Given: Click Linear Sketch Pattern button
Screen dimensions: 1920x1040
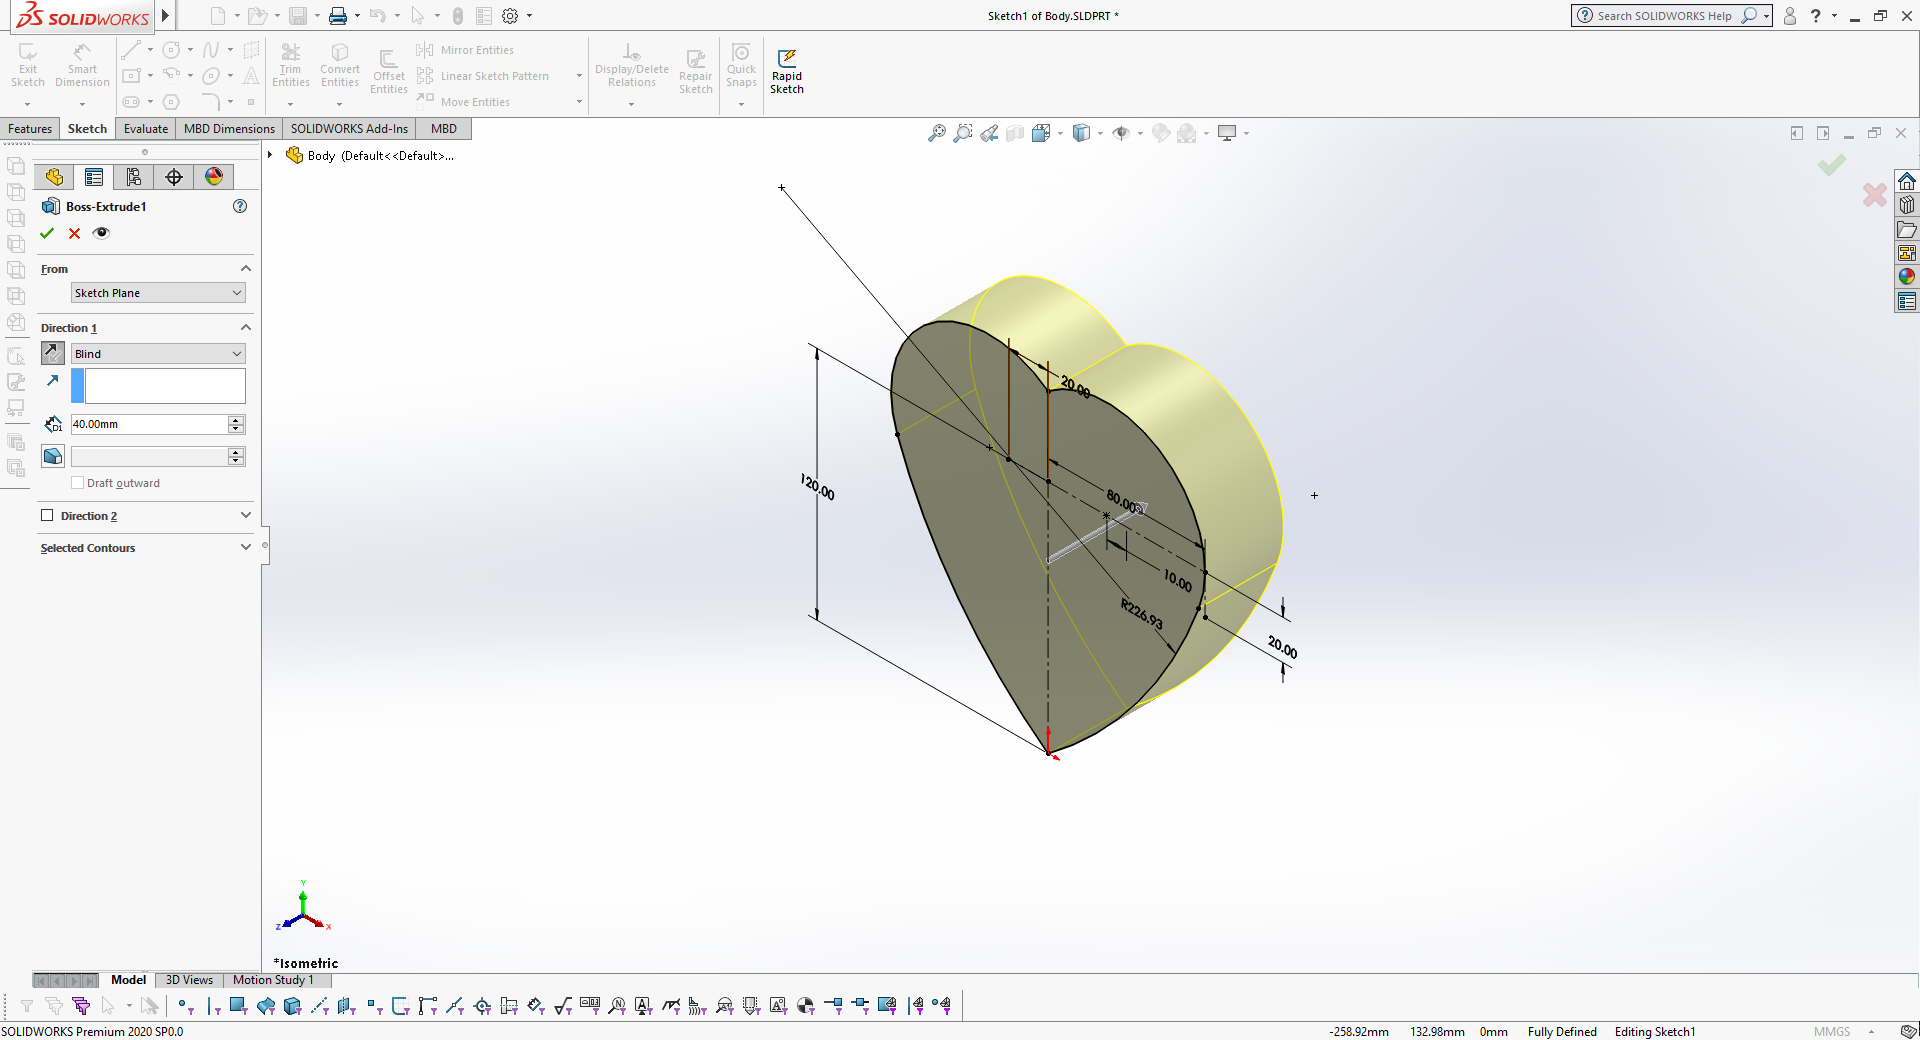Looking at the screenshot, I should point(483,76).
